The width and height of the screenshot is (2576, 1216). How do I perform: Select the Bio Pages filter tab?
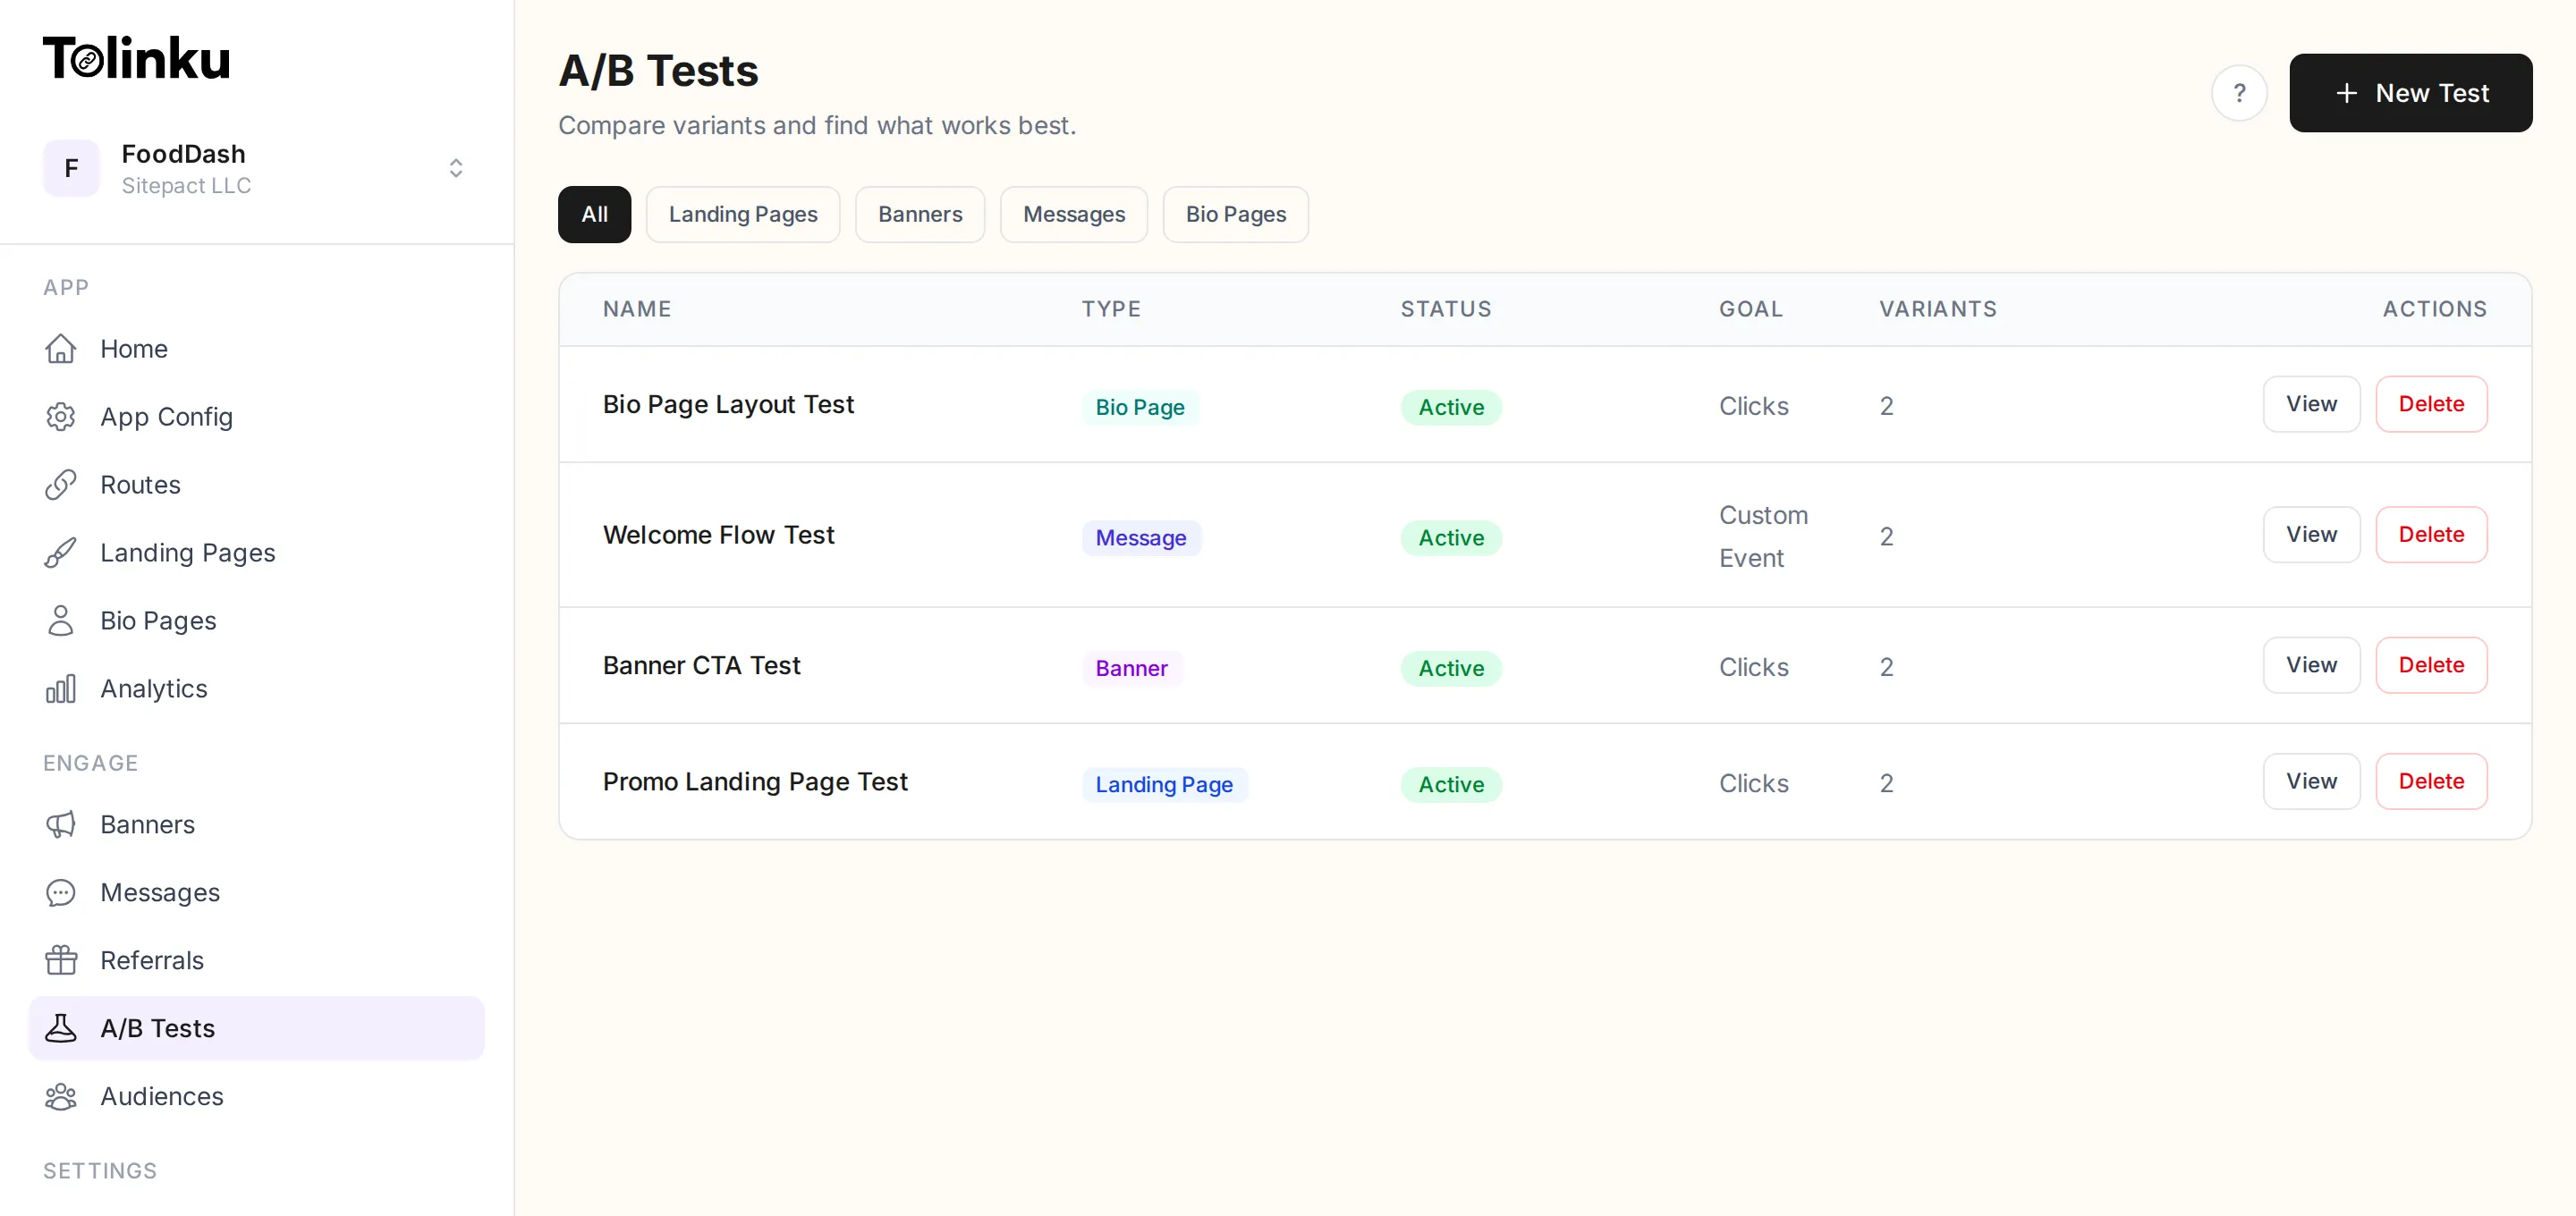1236,214
